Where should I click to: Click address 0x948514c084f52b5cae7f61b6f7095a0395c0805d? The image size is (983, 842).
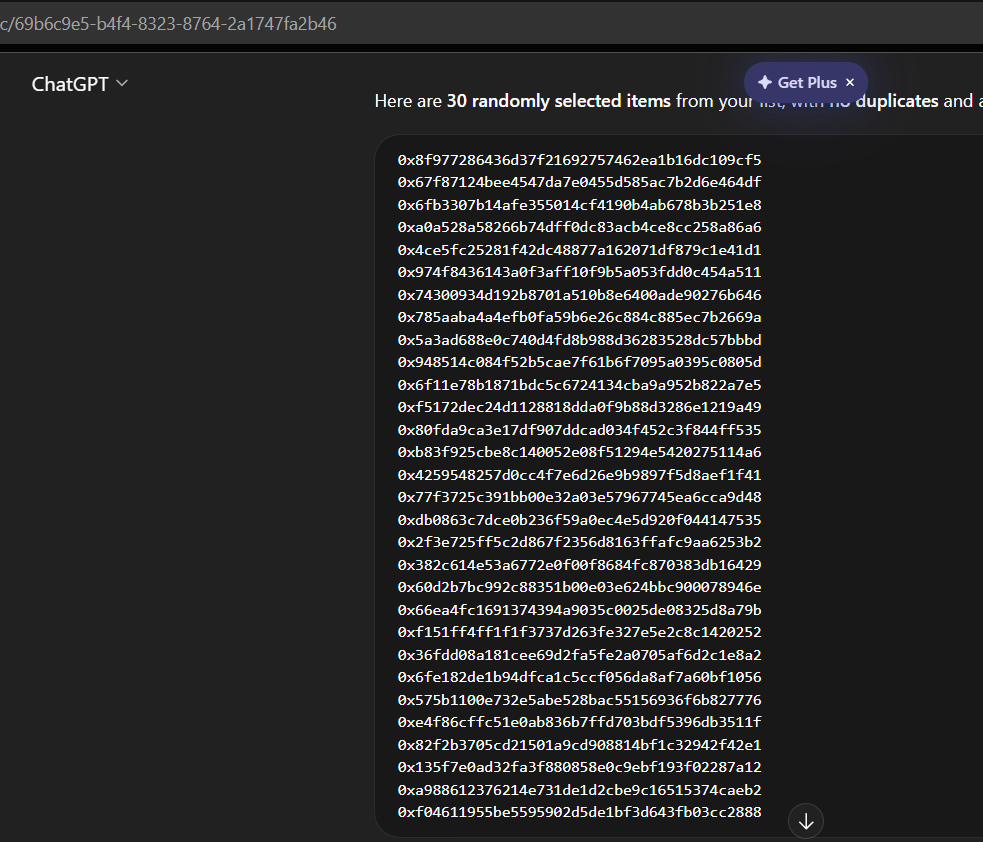click(579, 362)
